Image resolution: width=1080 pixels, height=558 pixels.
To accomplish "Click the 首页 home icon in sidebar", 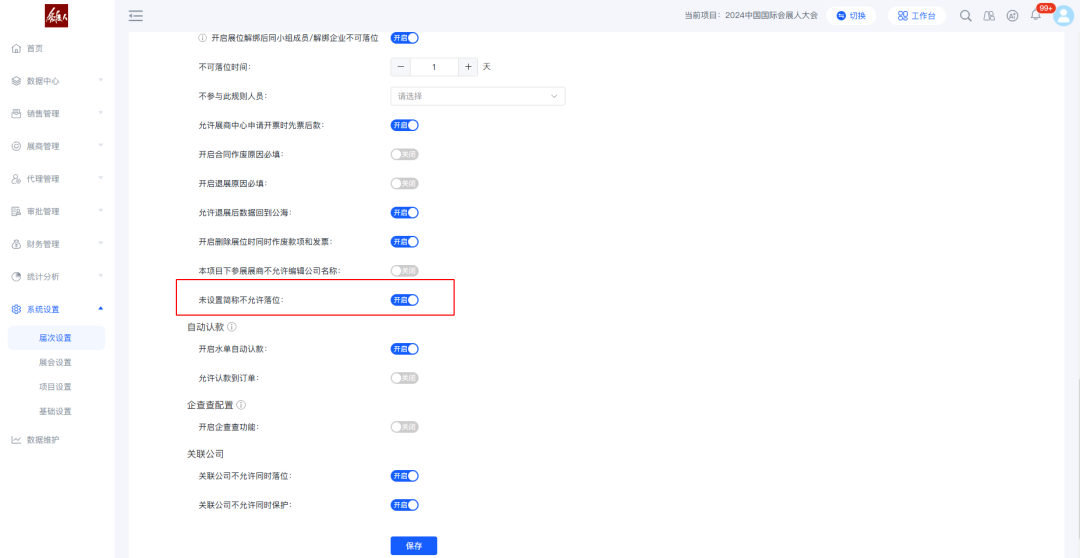I will (x=16, y=48).
